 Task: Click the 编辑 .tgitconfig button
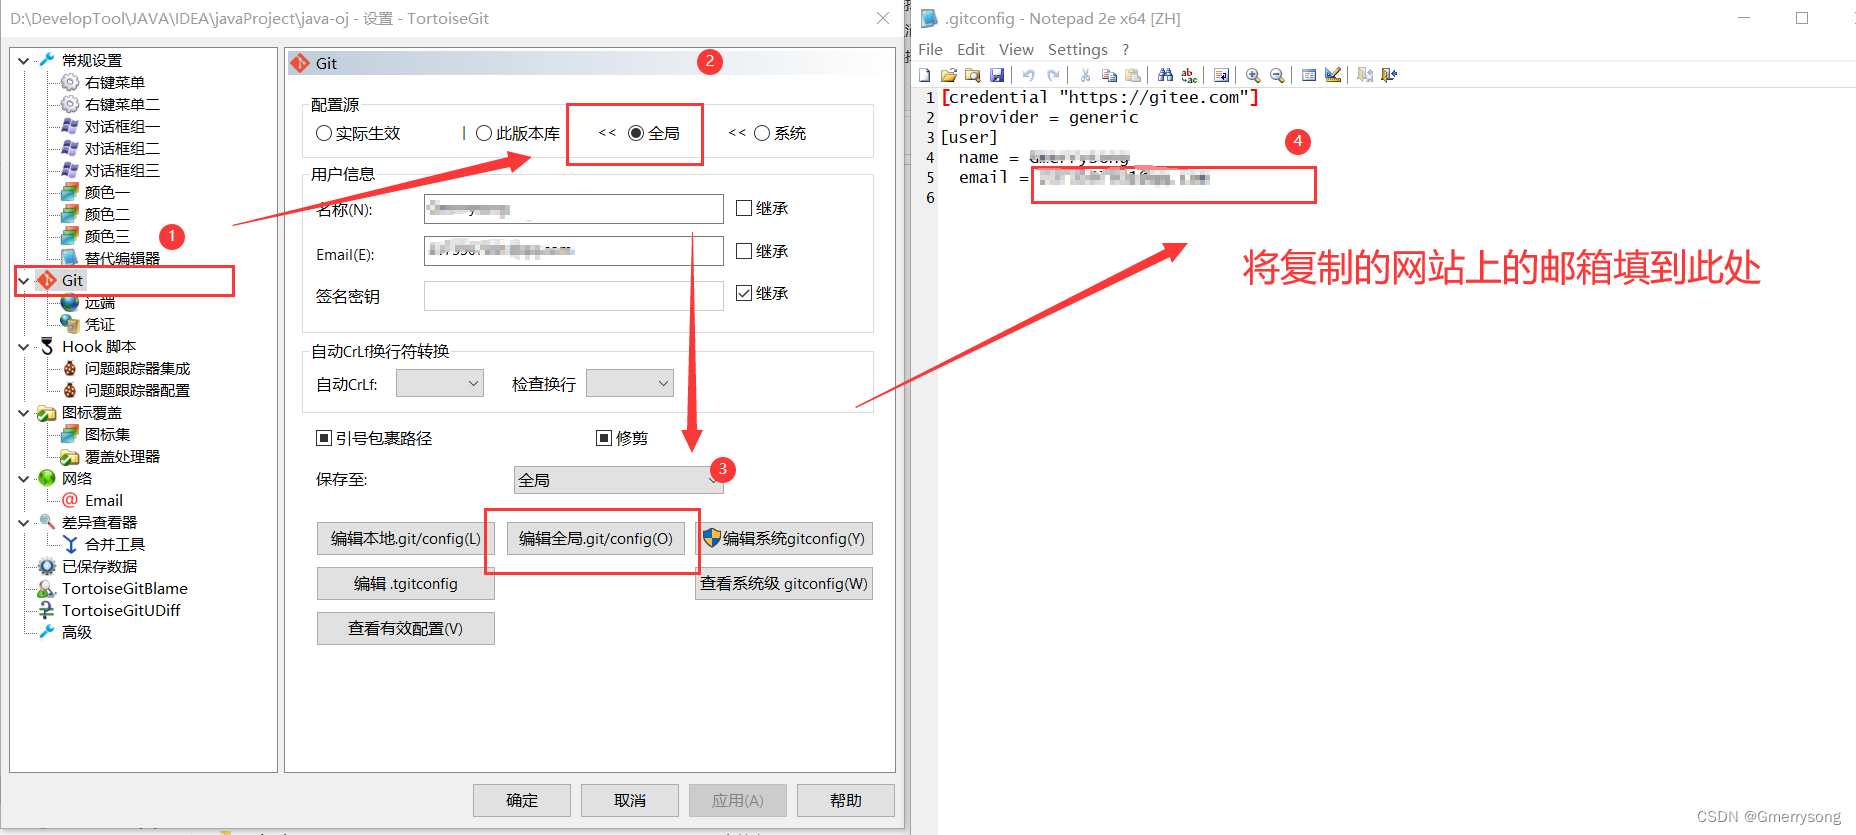pyautogui.click(x=406, y=583)
